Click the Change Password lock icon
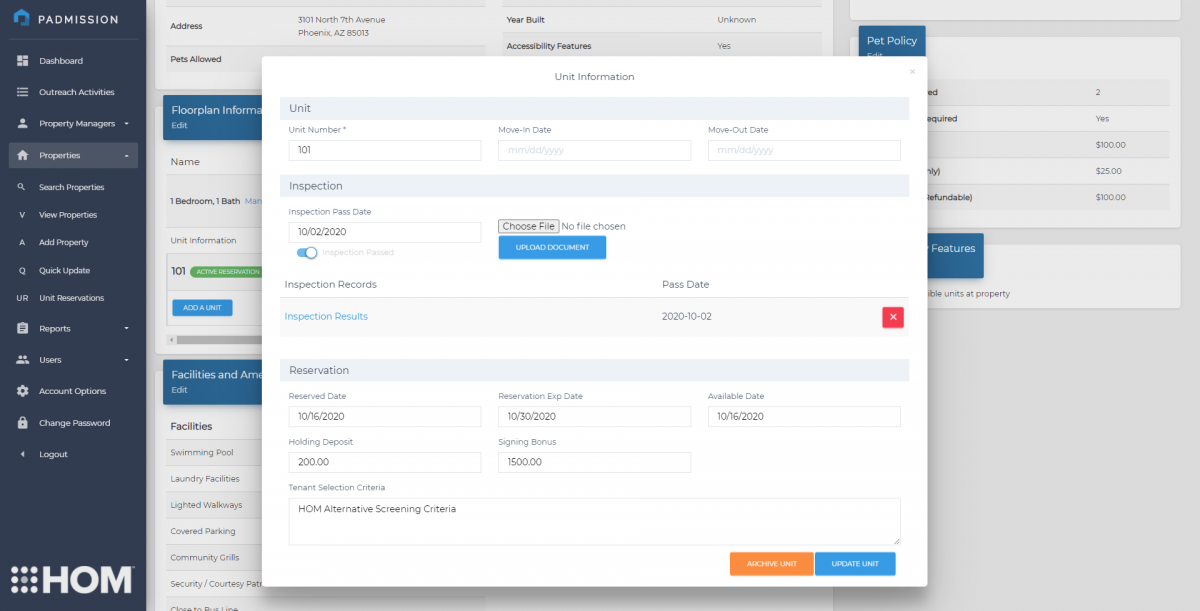Viewport: 1200px width, 611px height. pyautogui.click(x=22, y=423)
